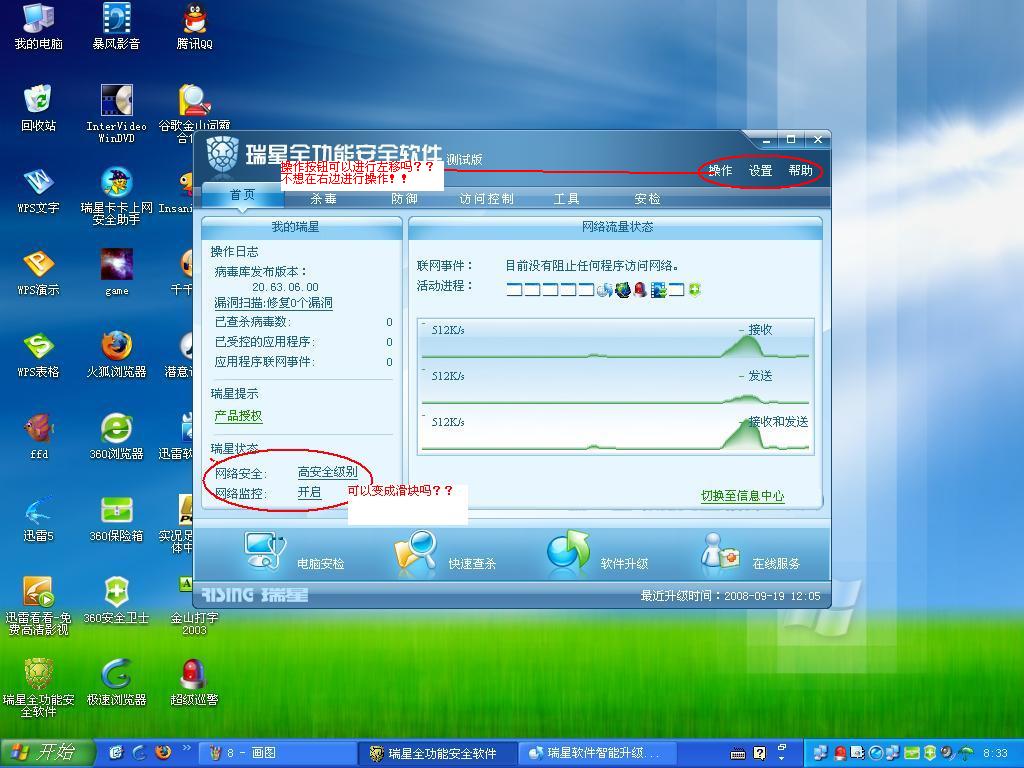This screenshot has width=1024, height=768.
Task: Open WPS文字 desktop icon
Action: (38, 191)
